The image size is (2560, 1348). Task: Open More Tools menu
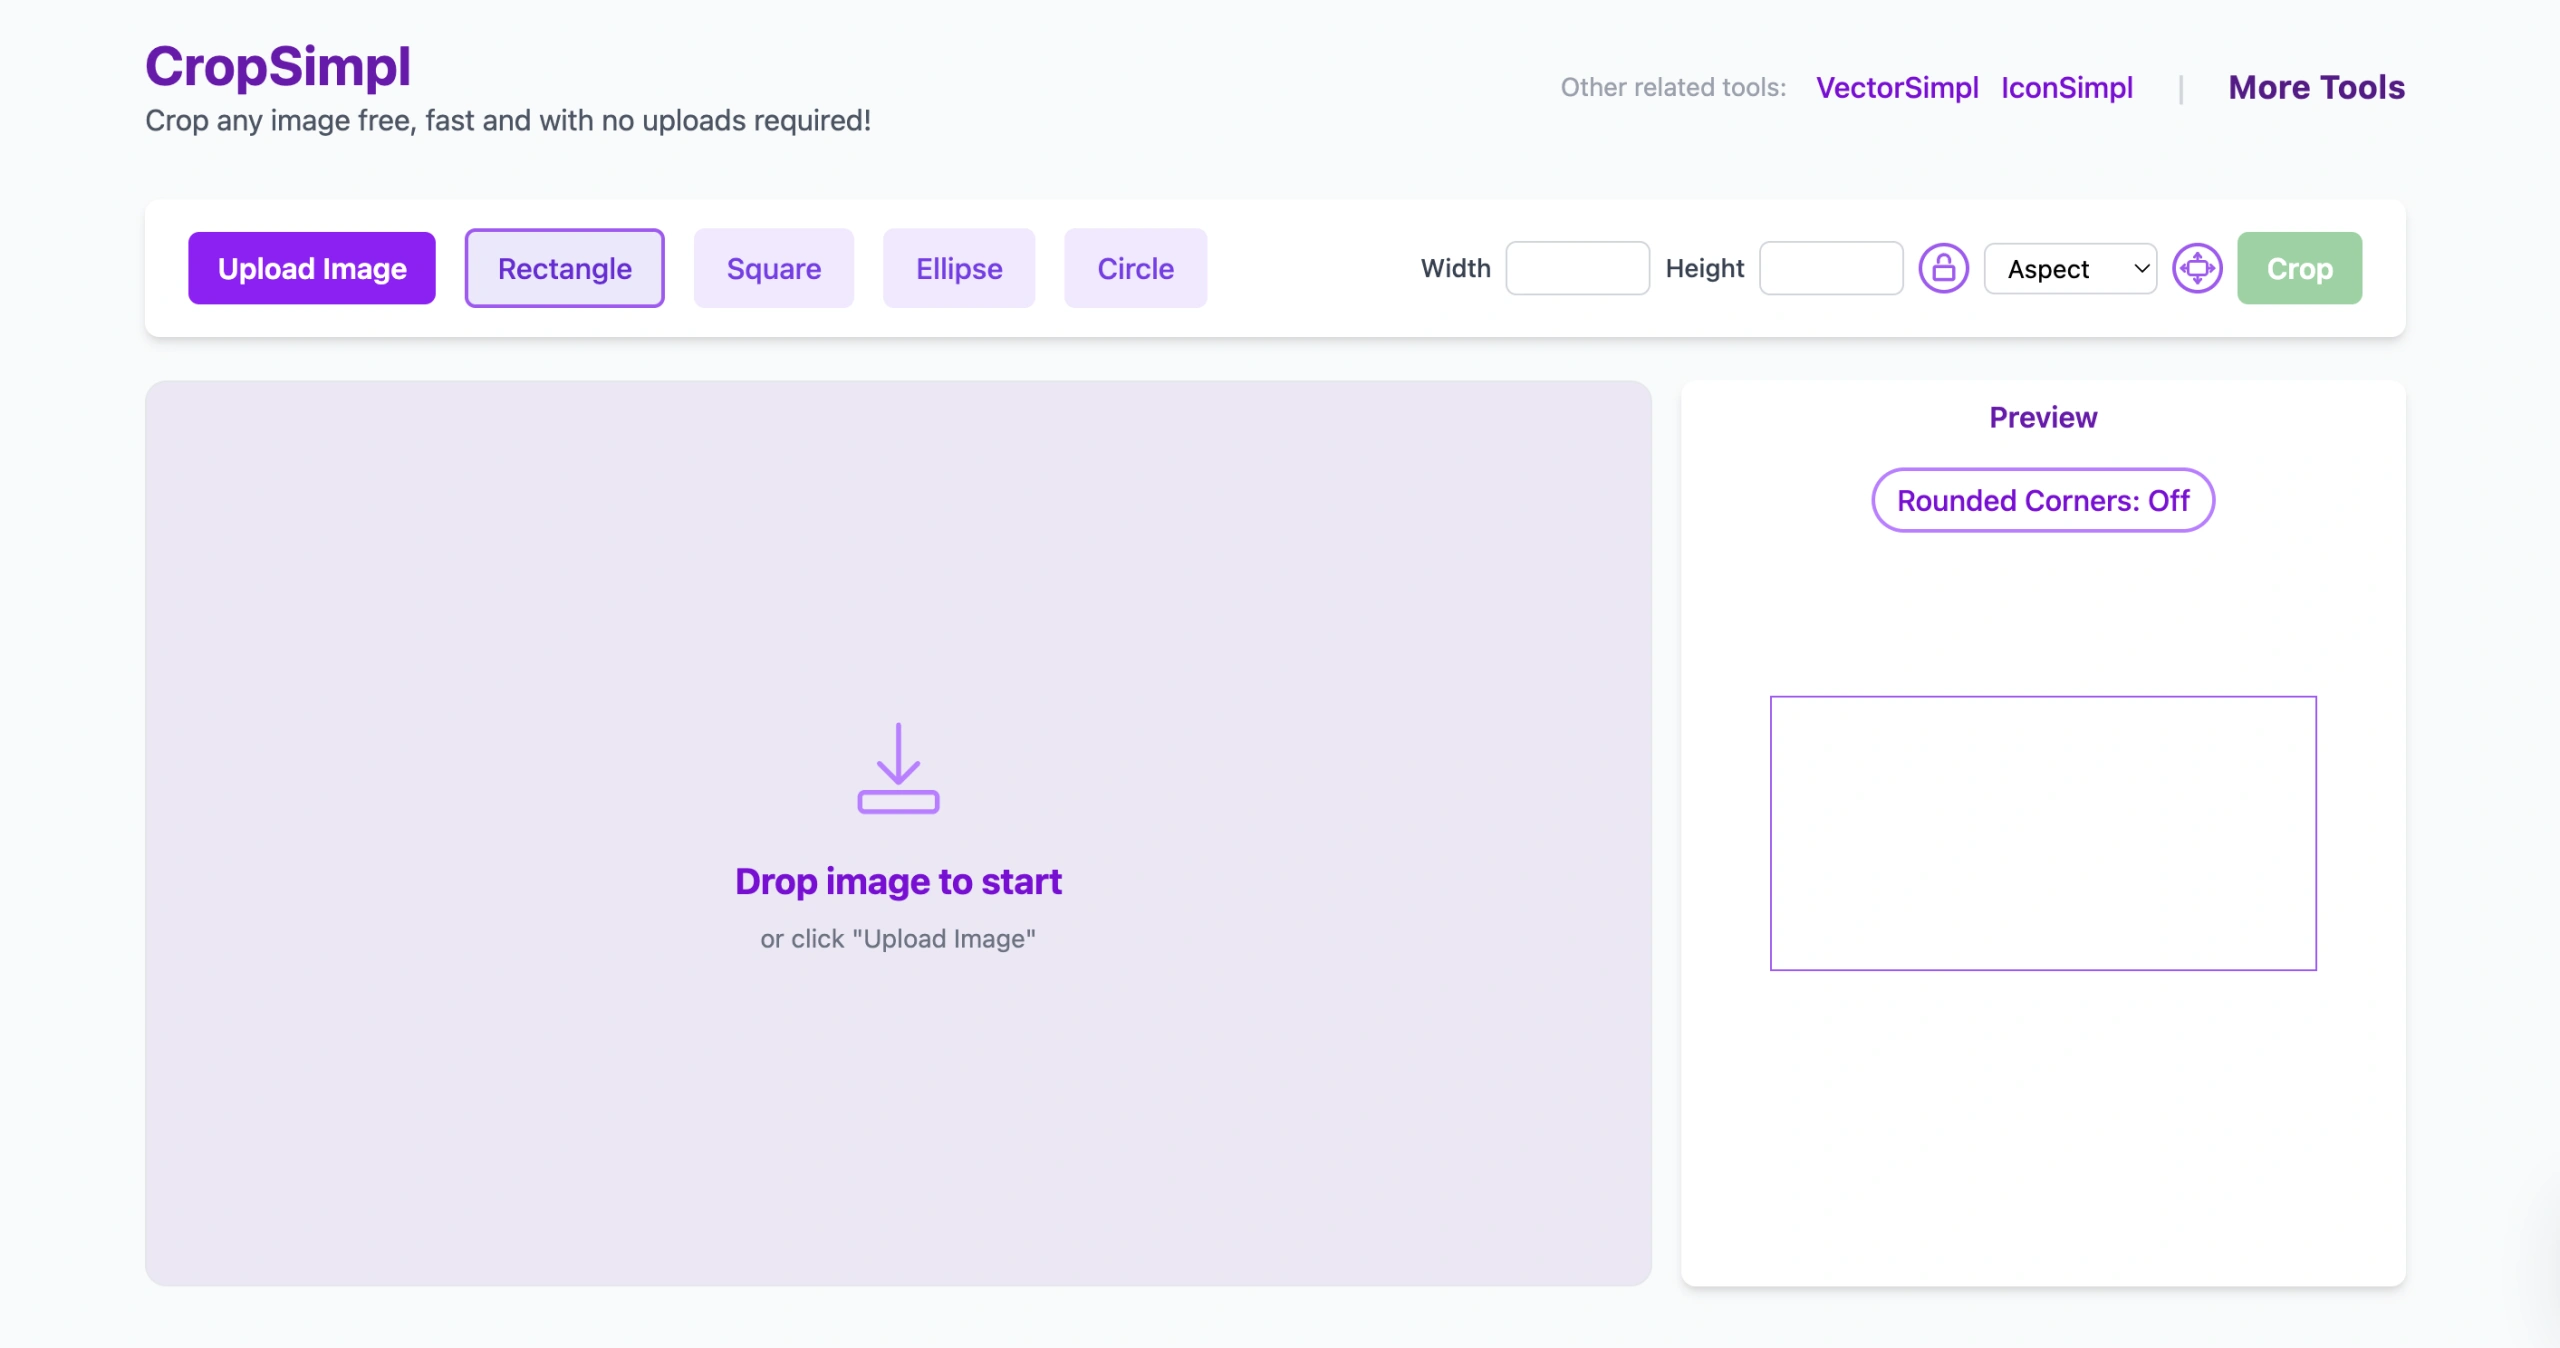pos(2316,88)
